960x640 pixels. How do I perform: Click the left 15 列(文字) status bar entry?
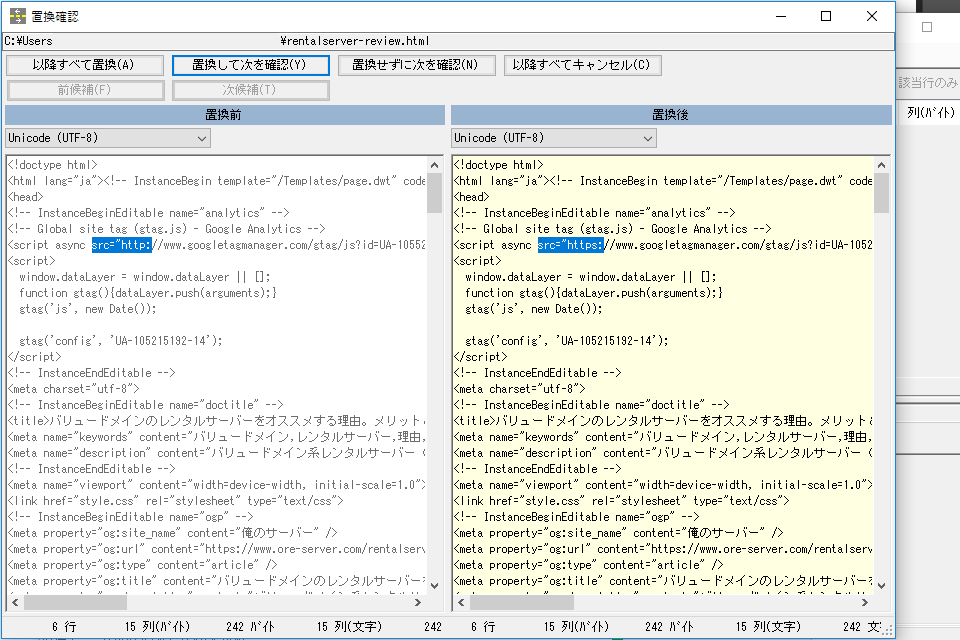tap(350, 627)
